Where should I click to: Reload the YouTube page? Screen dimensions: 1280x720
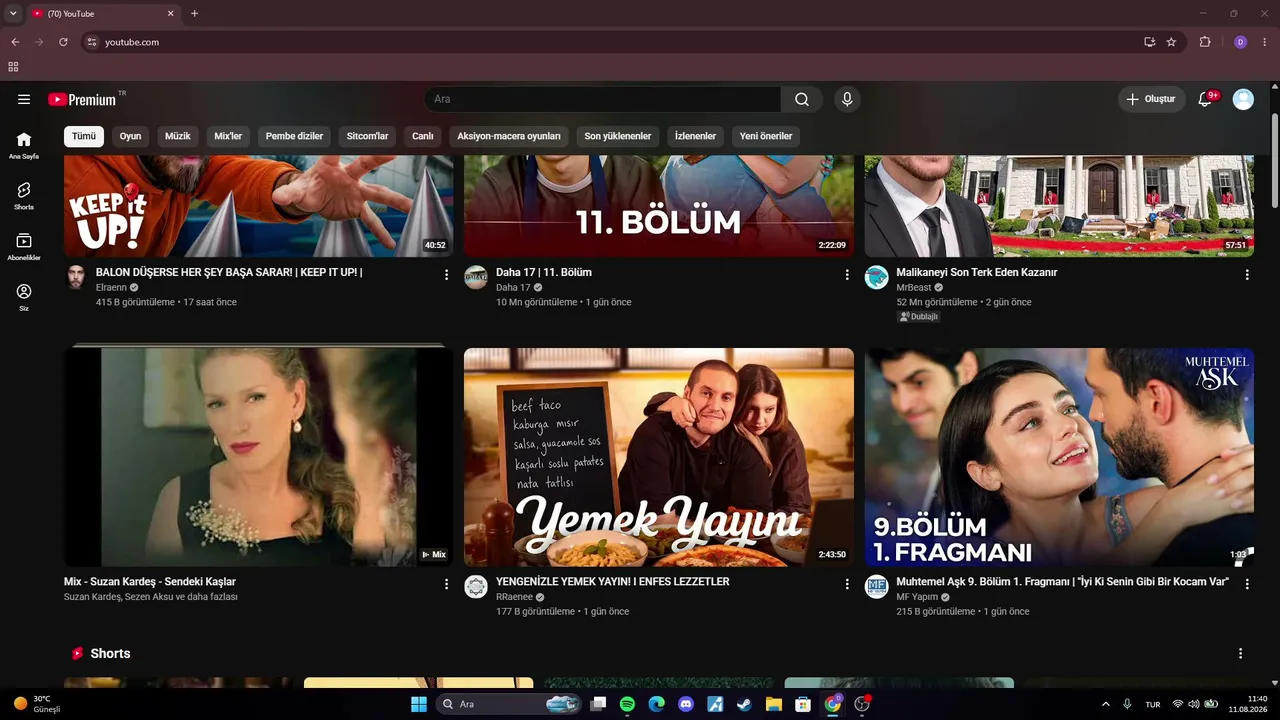(x=63, y=42)
